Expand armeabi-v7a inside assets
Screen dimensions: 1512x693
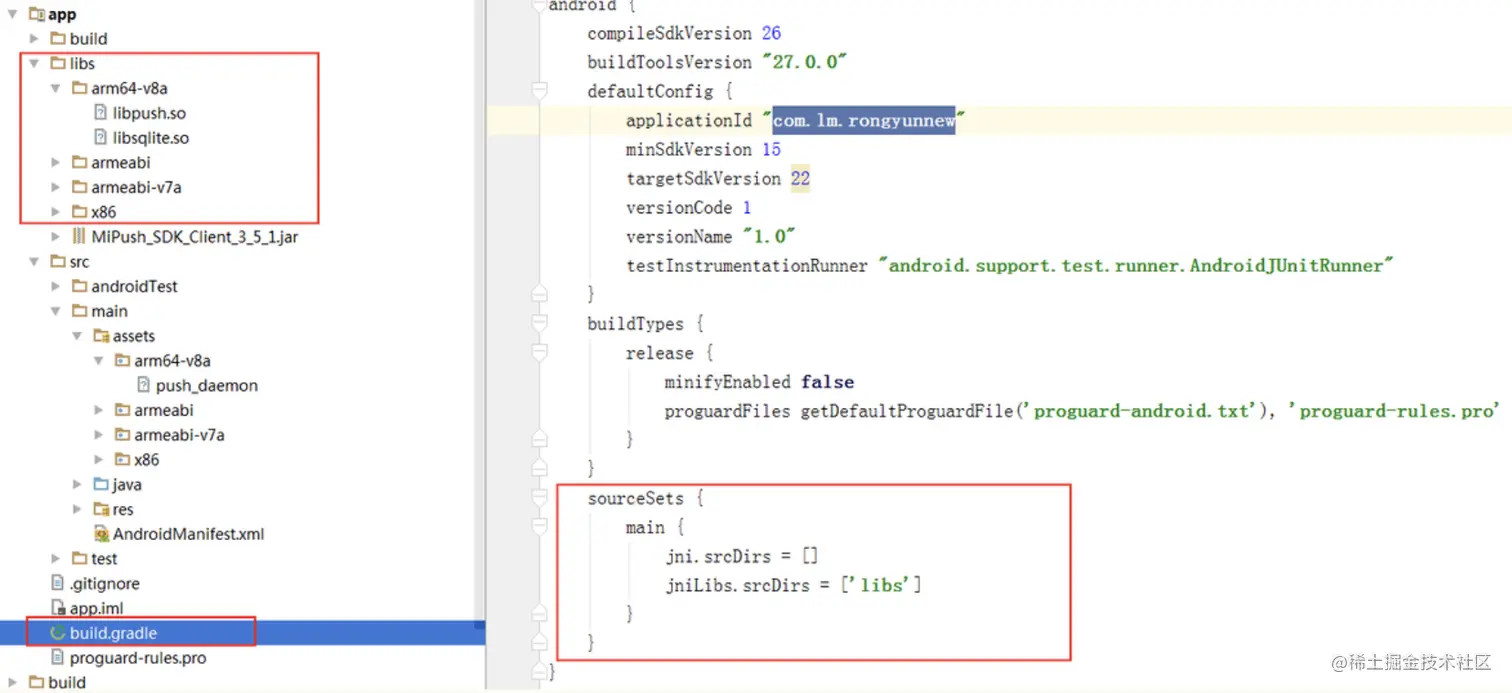[98, 435]
